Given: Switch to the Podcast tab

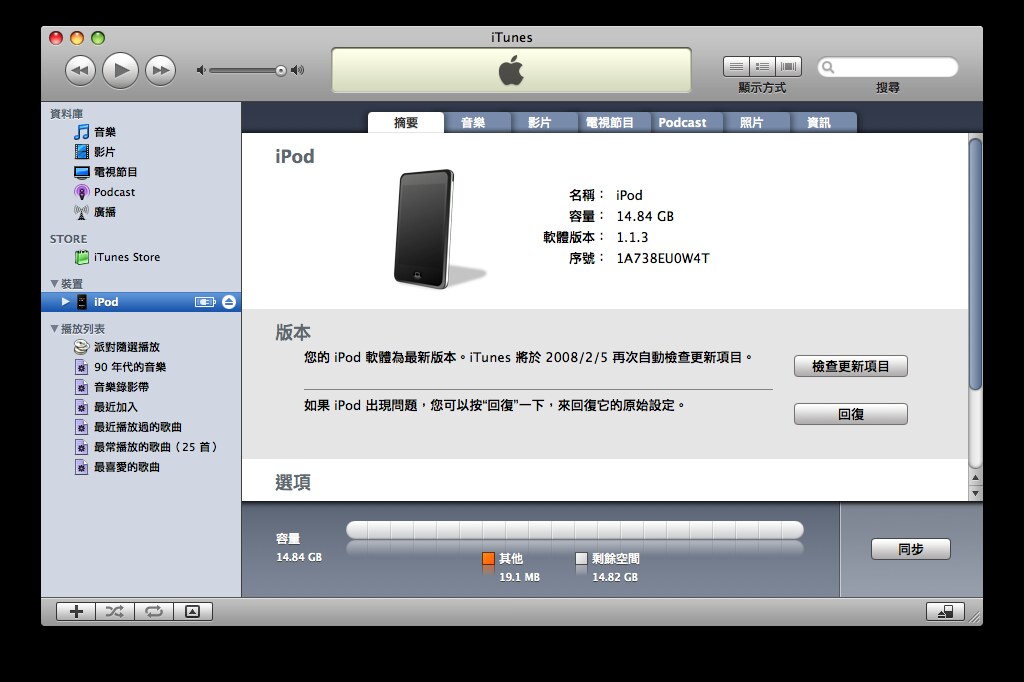Looking at the screenshot, I should pyautogui.click(x=685, y=122).
